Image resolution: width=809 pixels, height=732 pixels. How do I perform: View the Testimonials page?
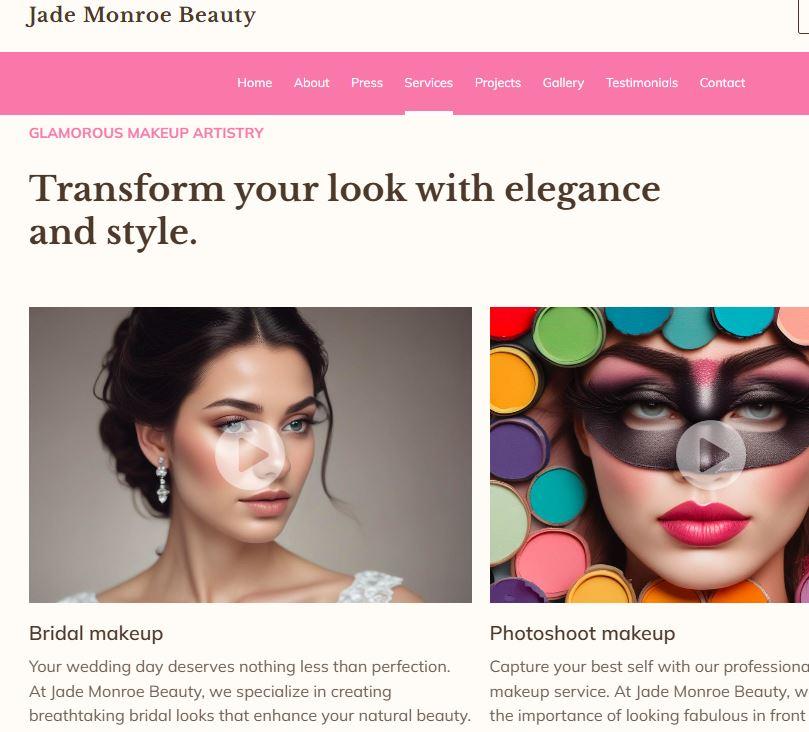tap(642, 83)
